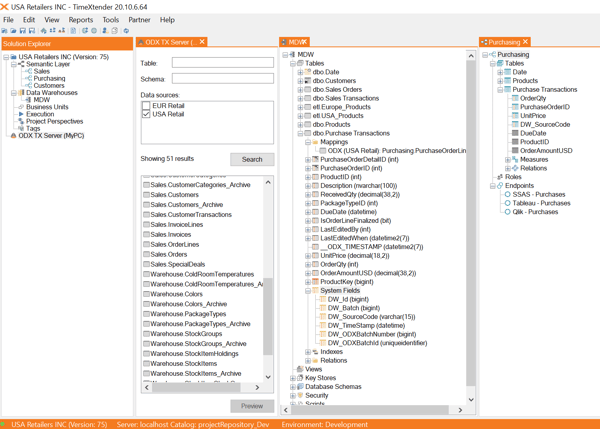Click the document page icon in the toolbar
600x429 pixels.
[x=73, y=31]
